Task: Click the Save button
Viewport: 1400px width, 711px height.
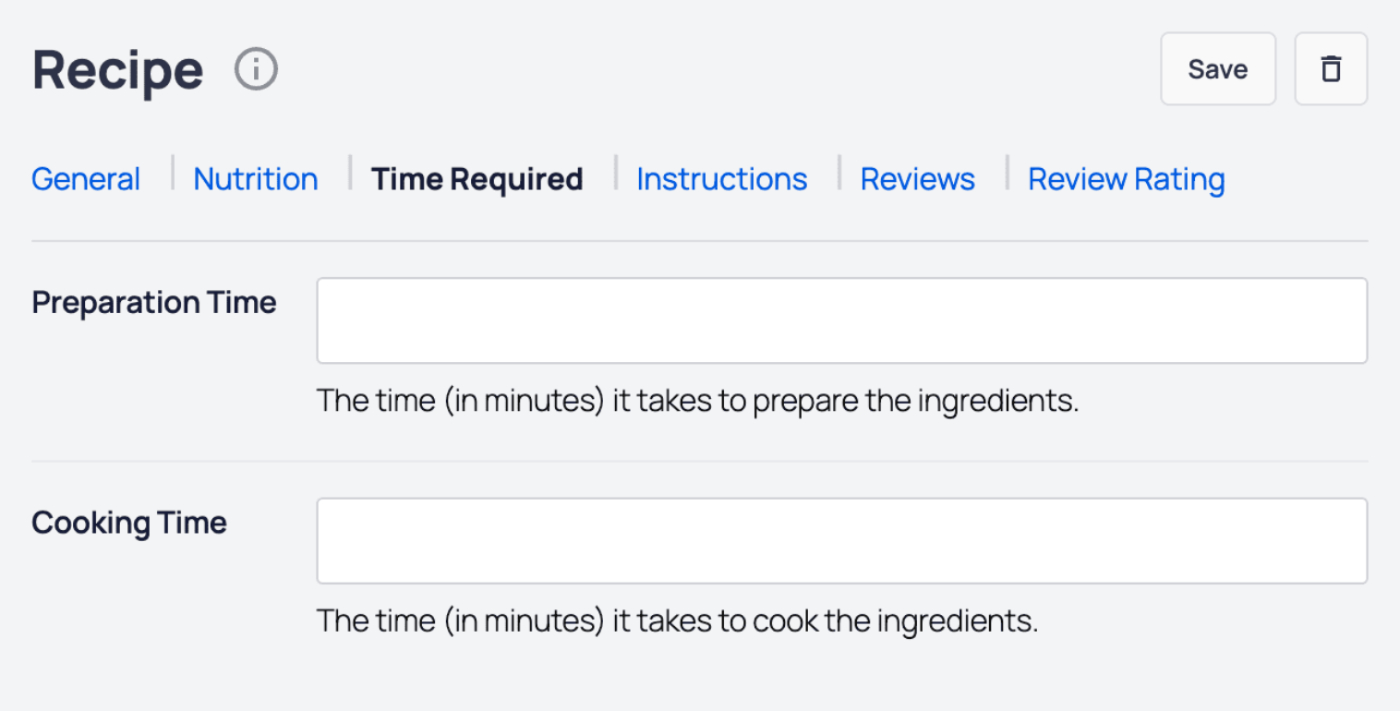Action: point(1217,68)
